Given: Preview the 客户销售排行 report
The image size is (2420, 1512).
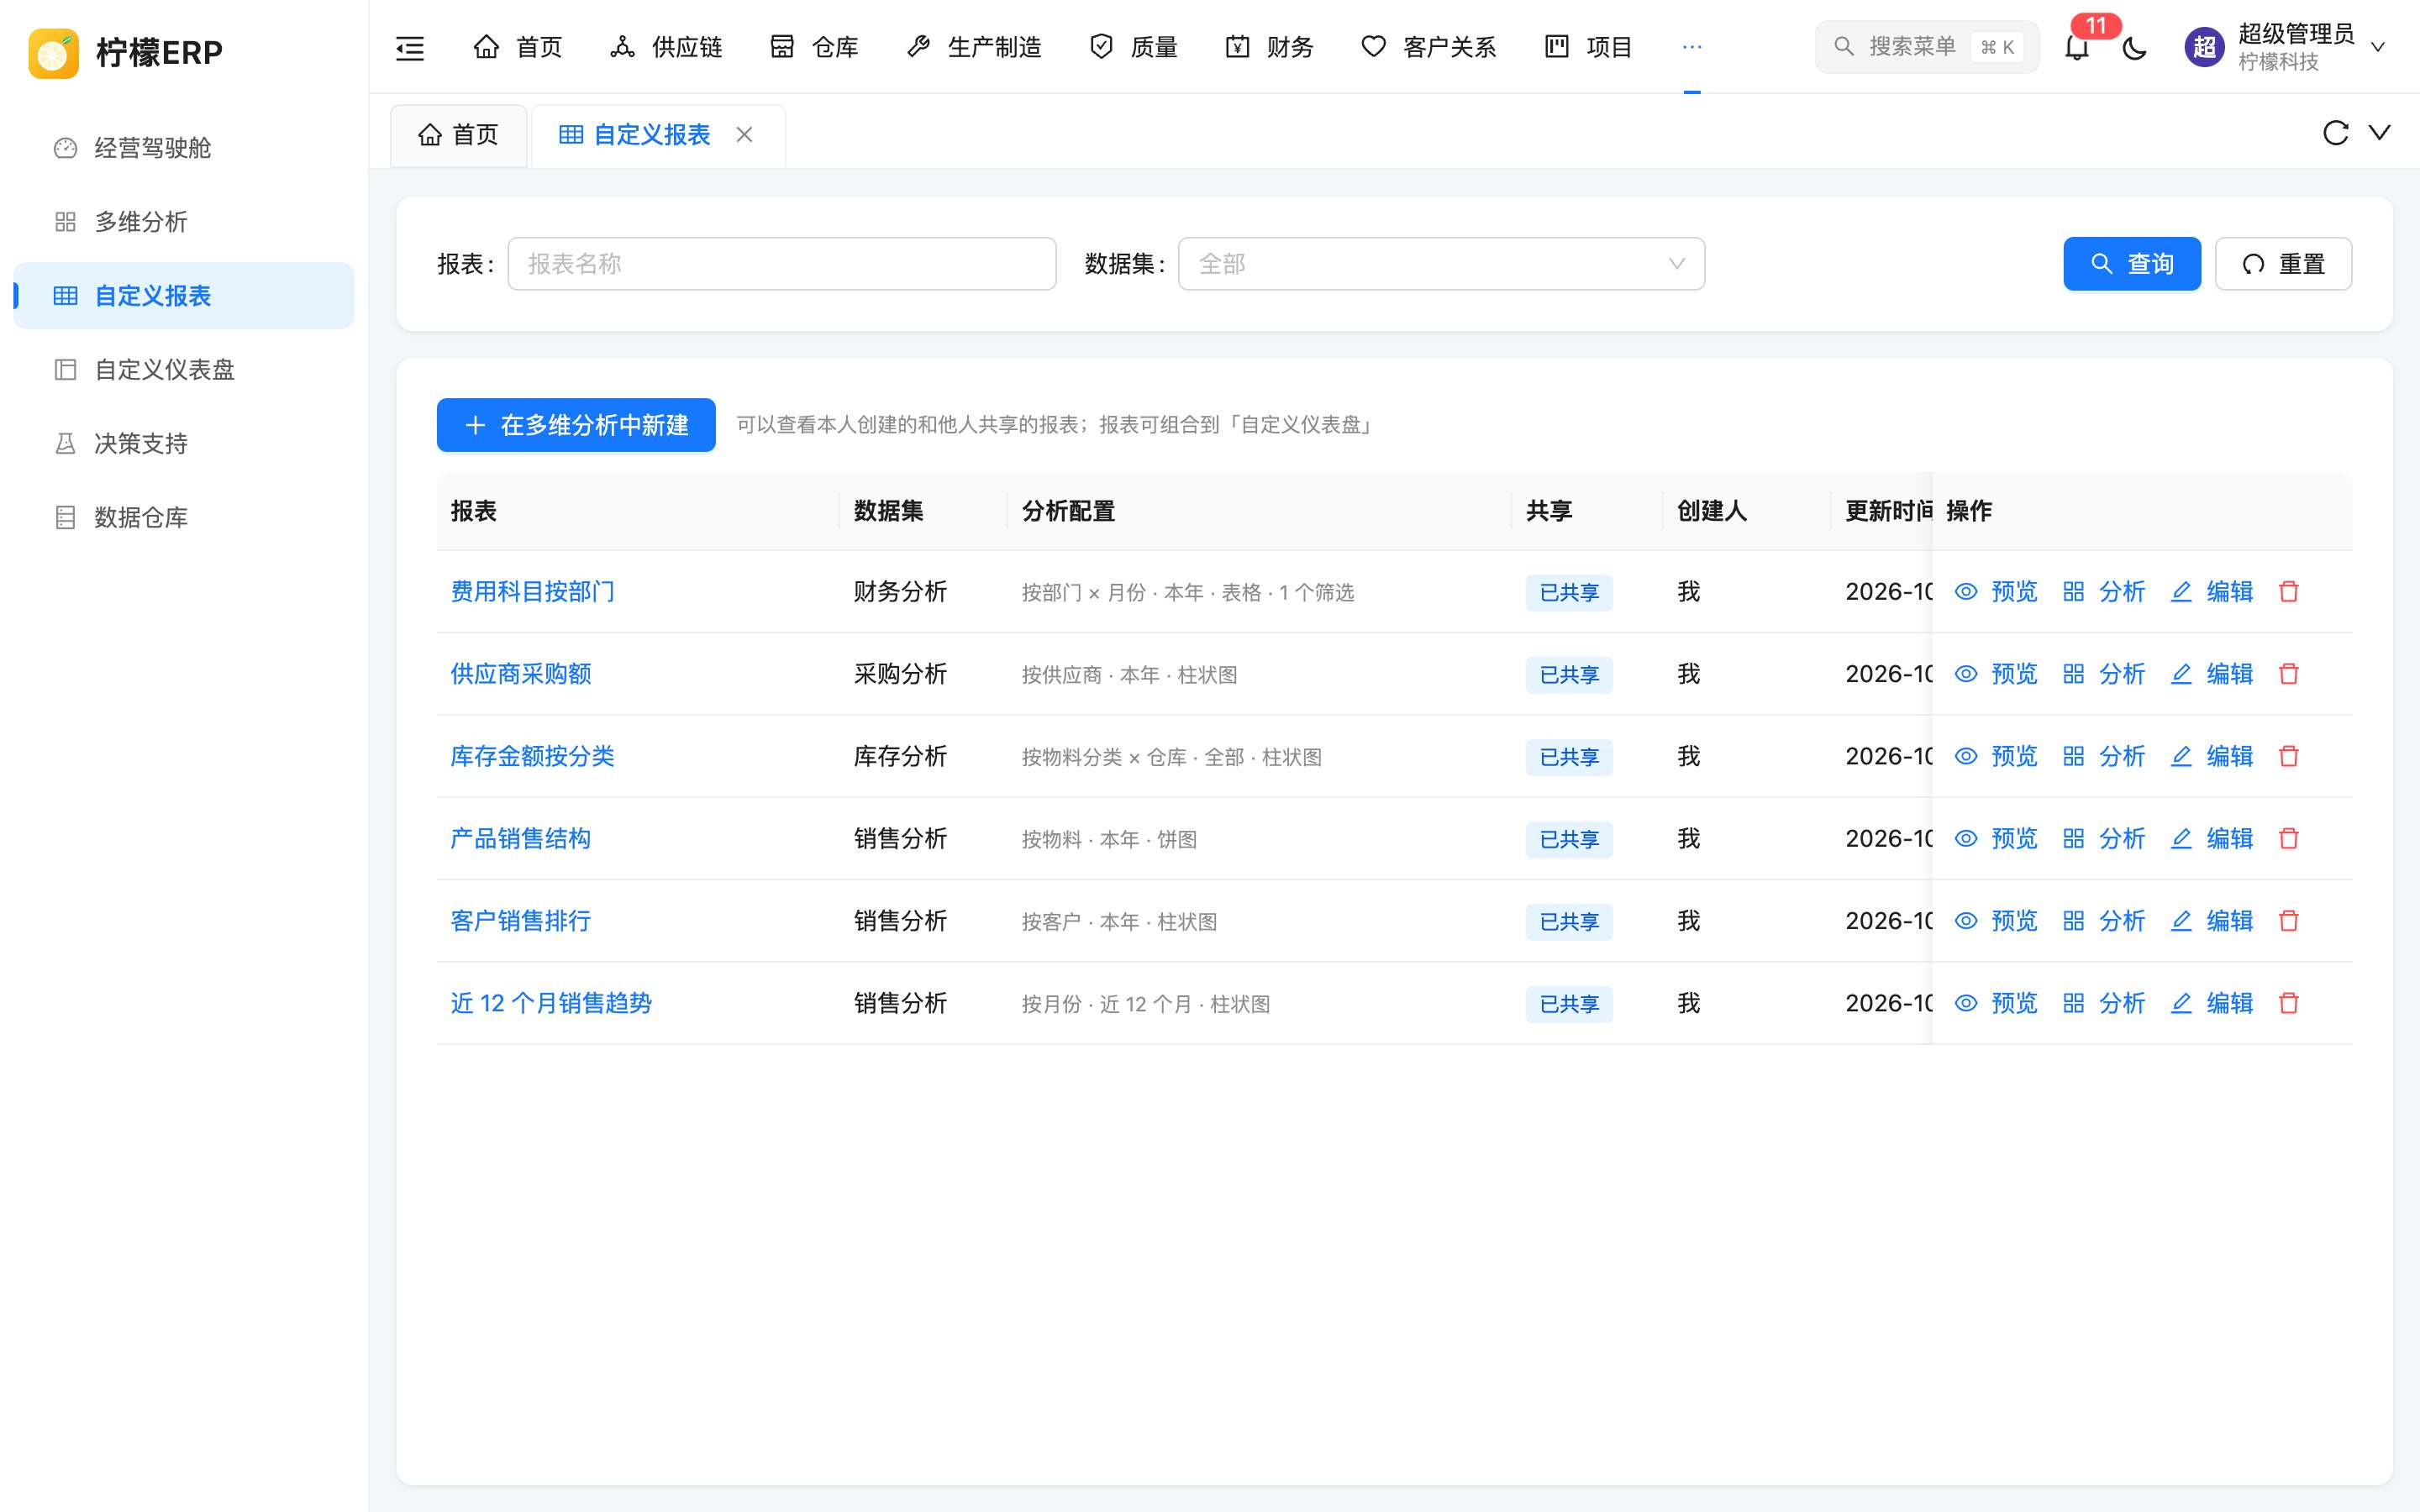Looking at the screenshot, I should (x=1996, y=921).
